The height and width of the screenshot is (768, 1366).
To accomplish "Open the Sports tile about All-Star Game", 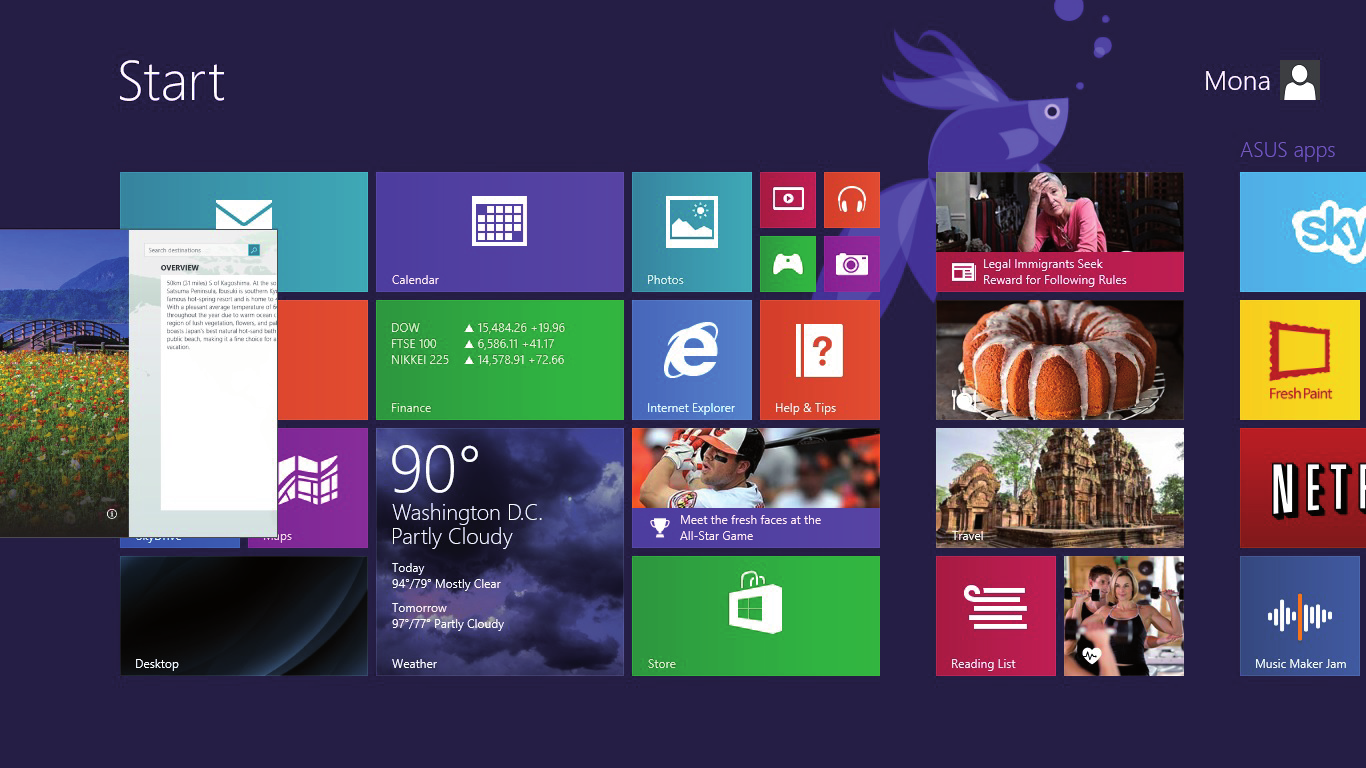I will click(756, 488).
